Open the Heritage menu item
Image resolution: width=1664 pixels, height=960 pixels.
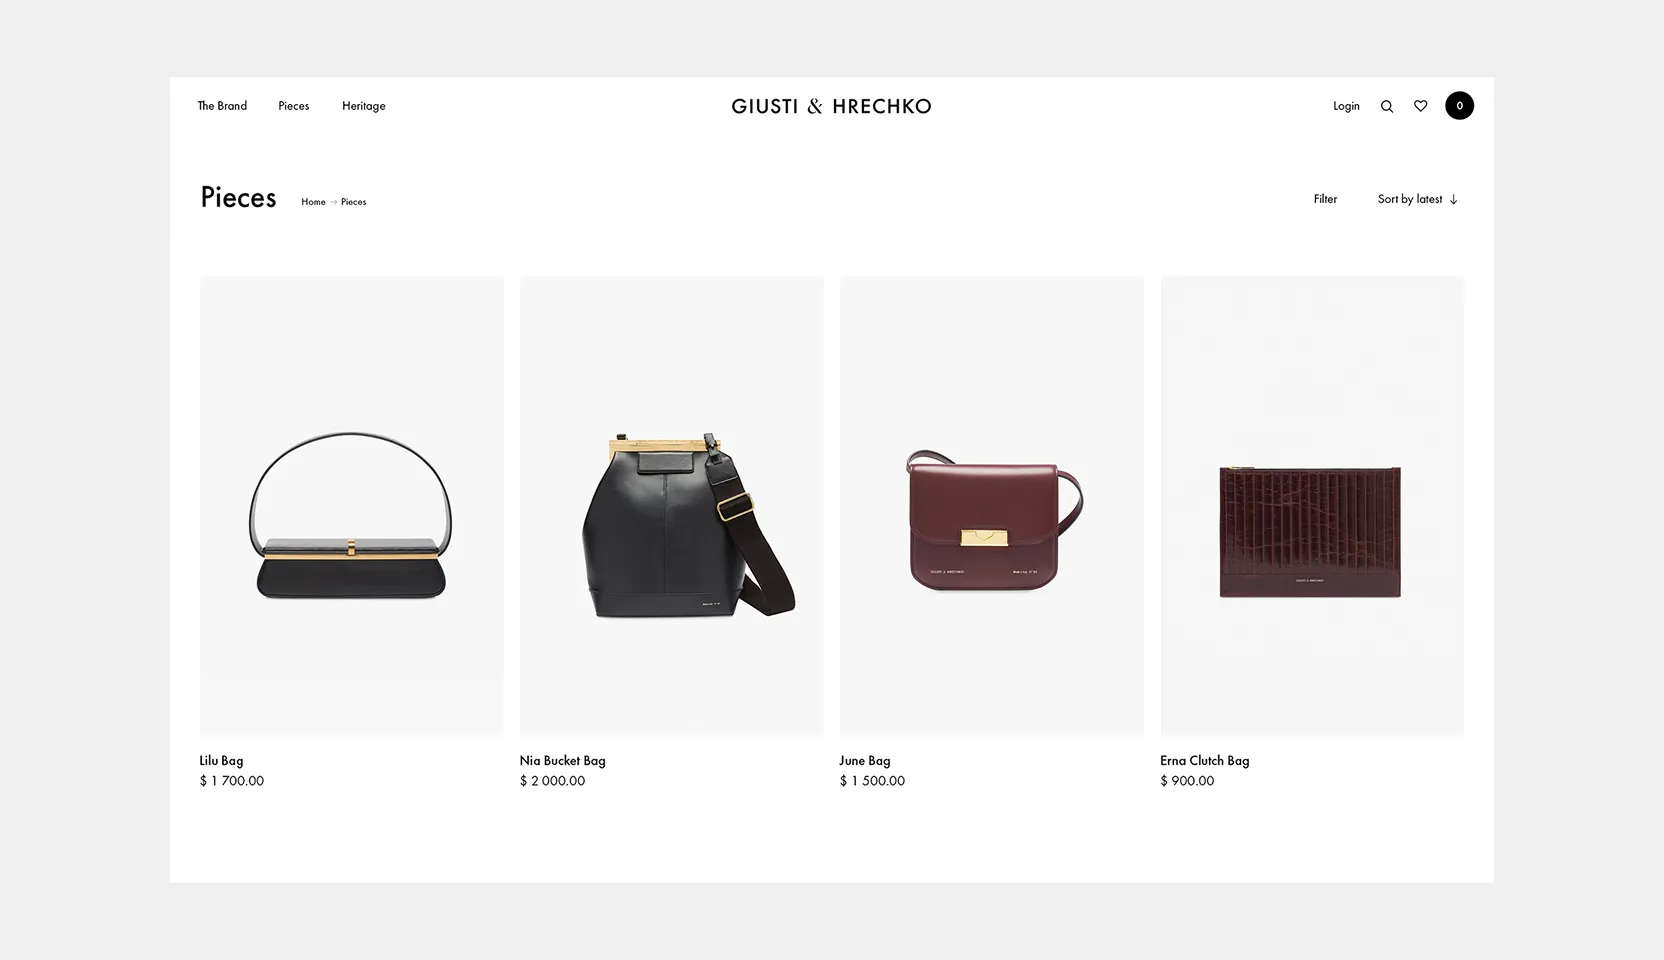point(364,106)
